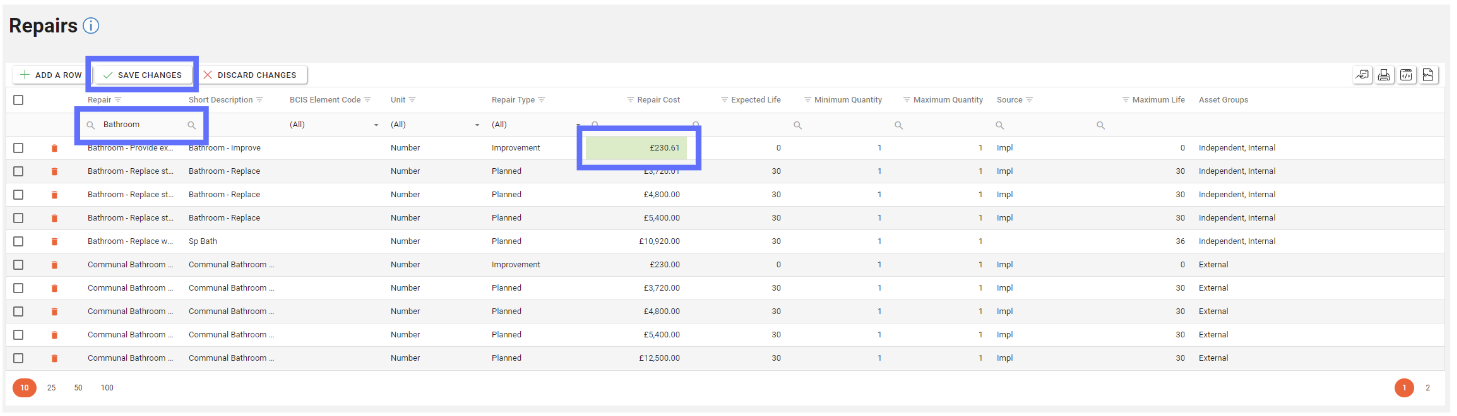
Task: Select checkbox of the £12,500.00 Communal Bathroom row
Action: (x=18, y=358)
